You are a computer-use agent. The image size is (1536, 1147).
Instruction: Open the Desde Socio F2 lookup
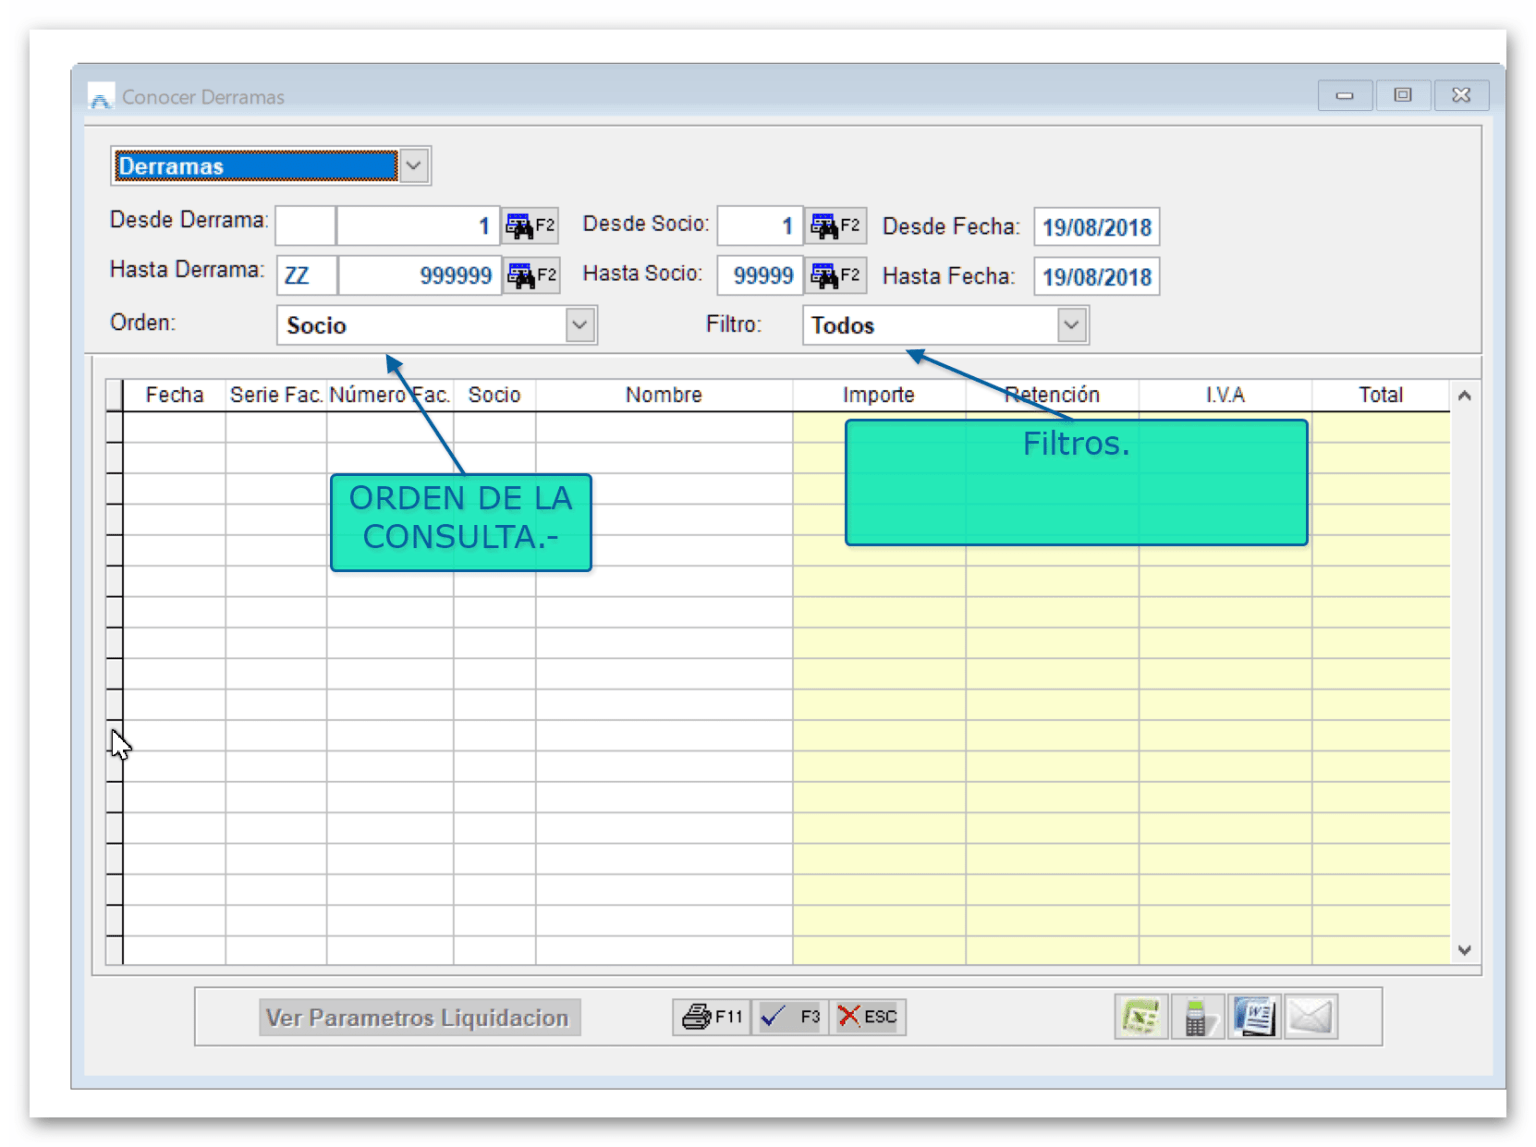(x=836, y=226)
